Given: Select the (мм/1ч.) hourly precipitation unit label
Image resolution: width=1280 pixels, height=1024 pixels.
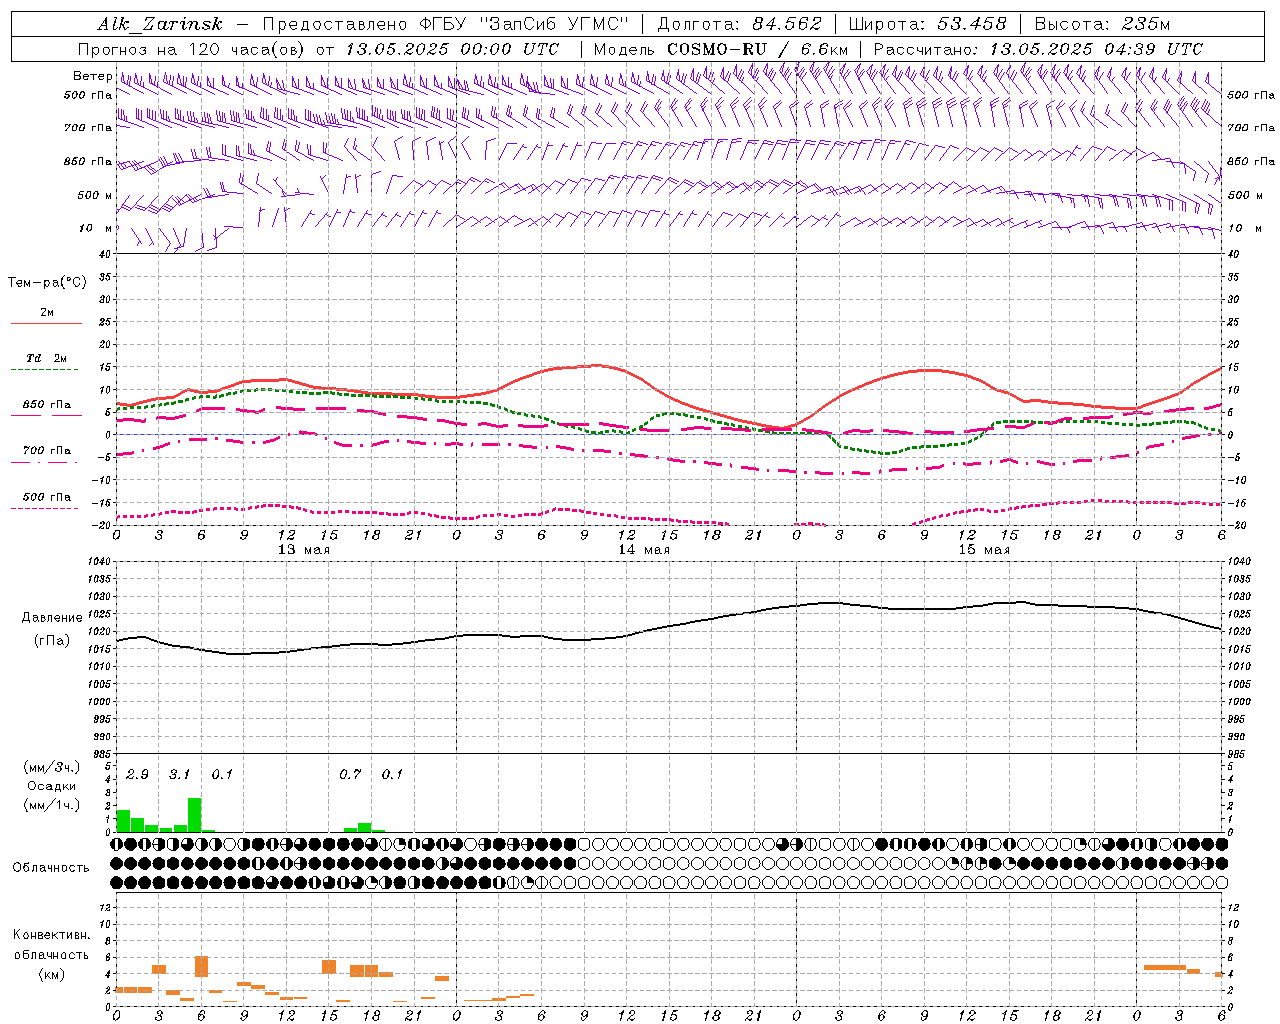Looking at the screenshot, I should [x=52, y=805].
